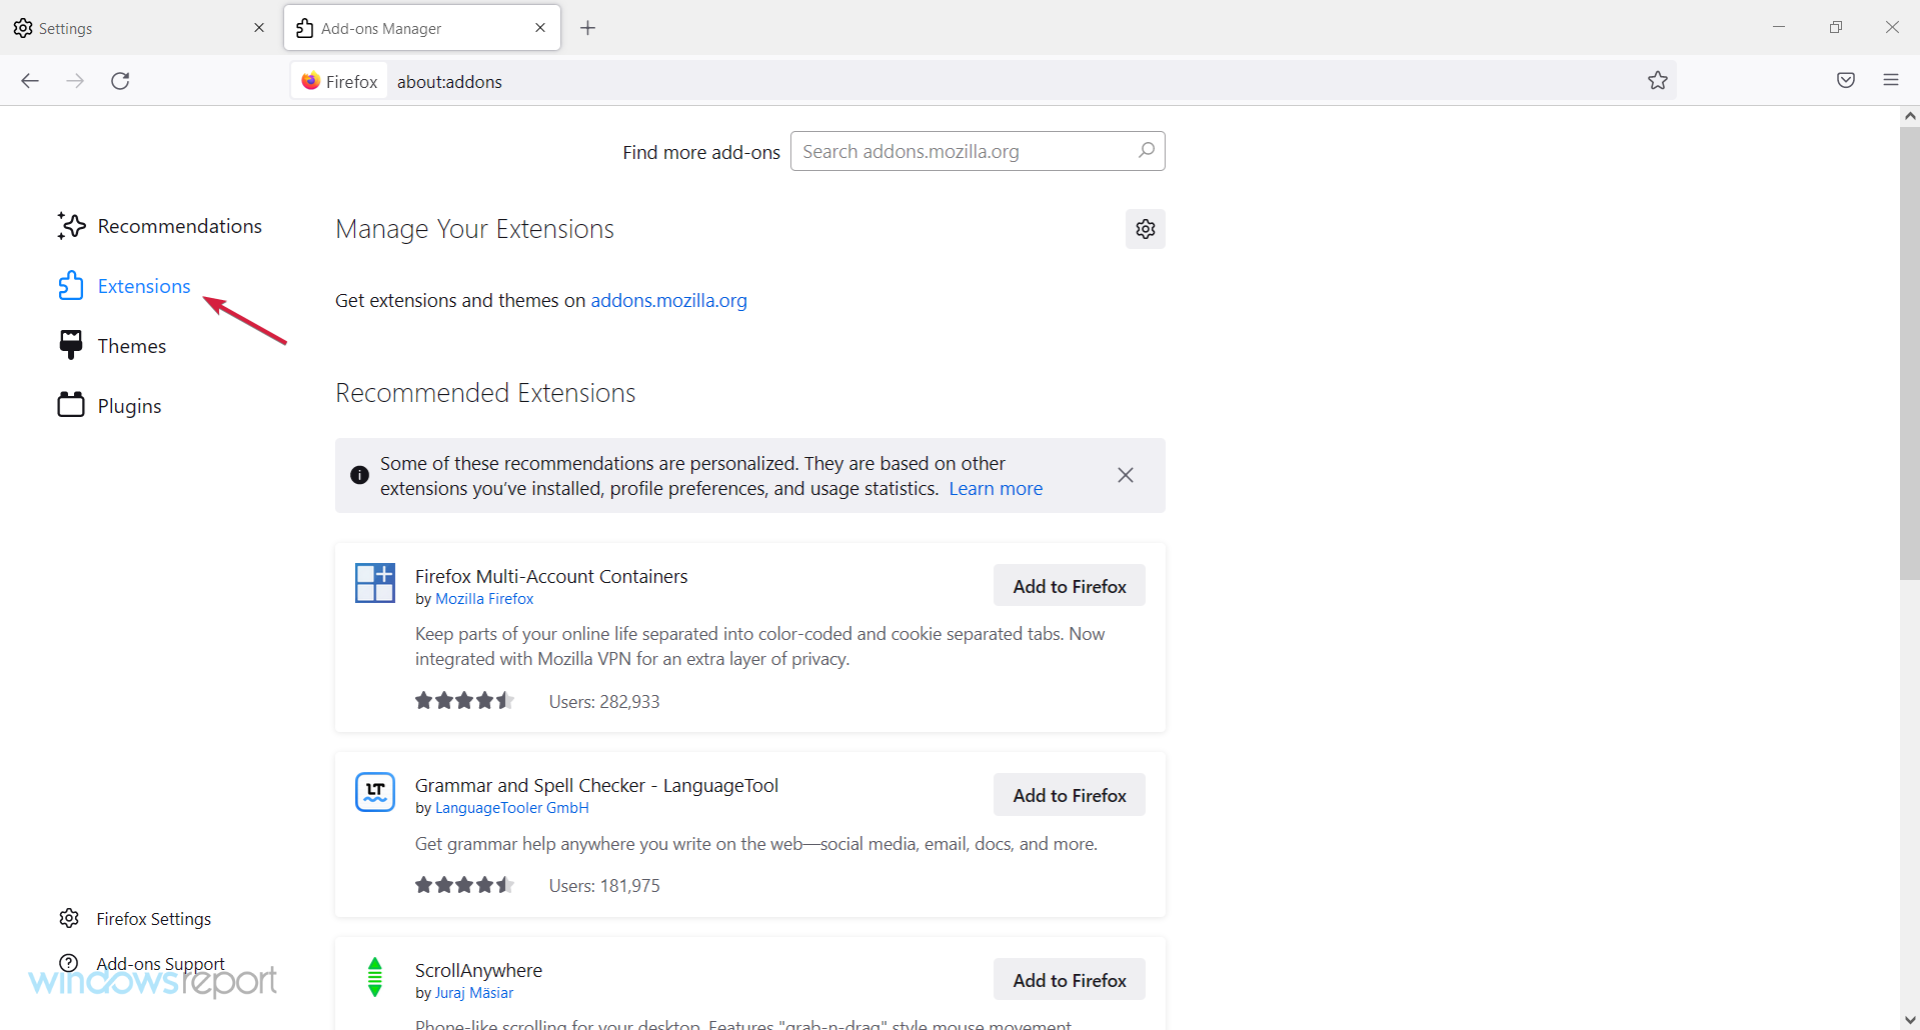
Task: Open the addons.mozilla.org link
Action: [x=668, y=300]
